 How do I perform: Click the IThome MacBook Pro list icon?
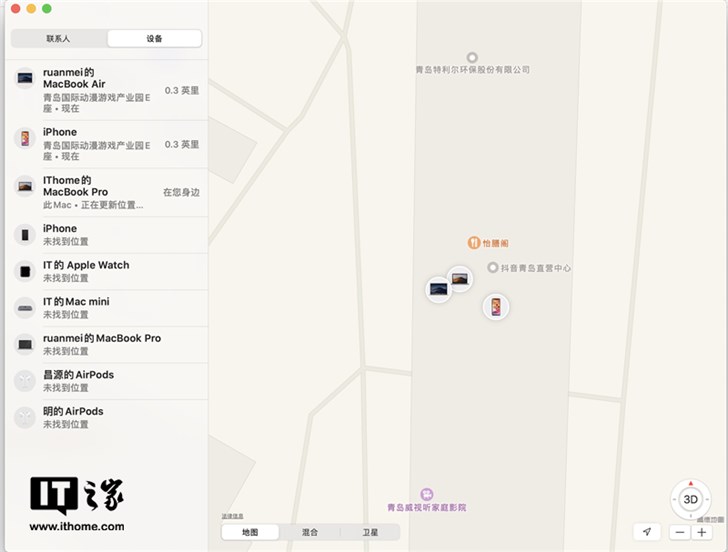pos(25,186)
